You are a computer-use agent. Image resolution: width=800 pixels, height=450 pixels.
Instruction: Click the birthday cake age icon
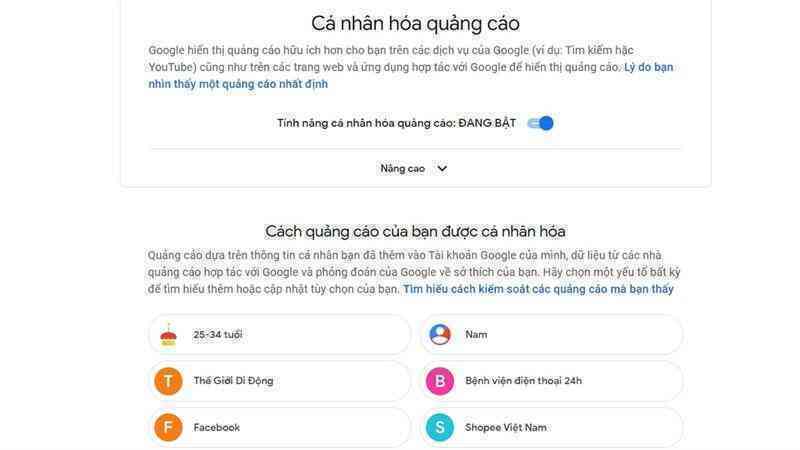(x=168, y=335)
